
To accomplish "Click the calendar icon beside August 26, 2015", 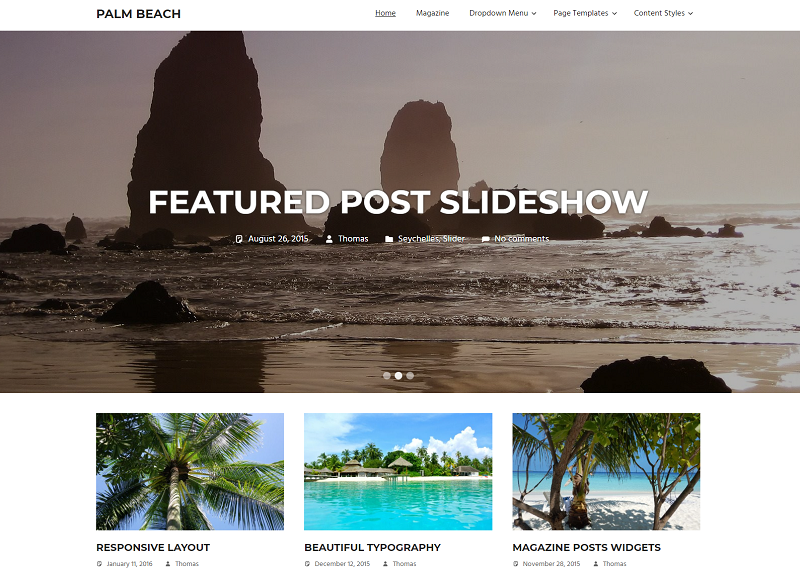I will pos(239,239).
